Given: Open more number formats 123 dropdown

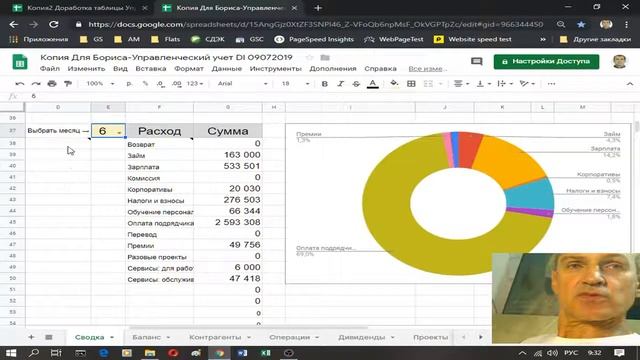Looking at the screenshot, I should point(195,84).
